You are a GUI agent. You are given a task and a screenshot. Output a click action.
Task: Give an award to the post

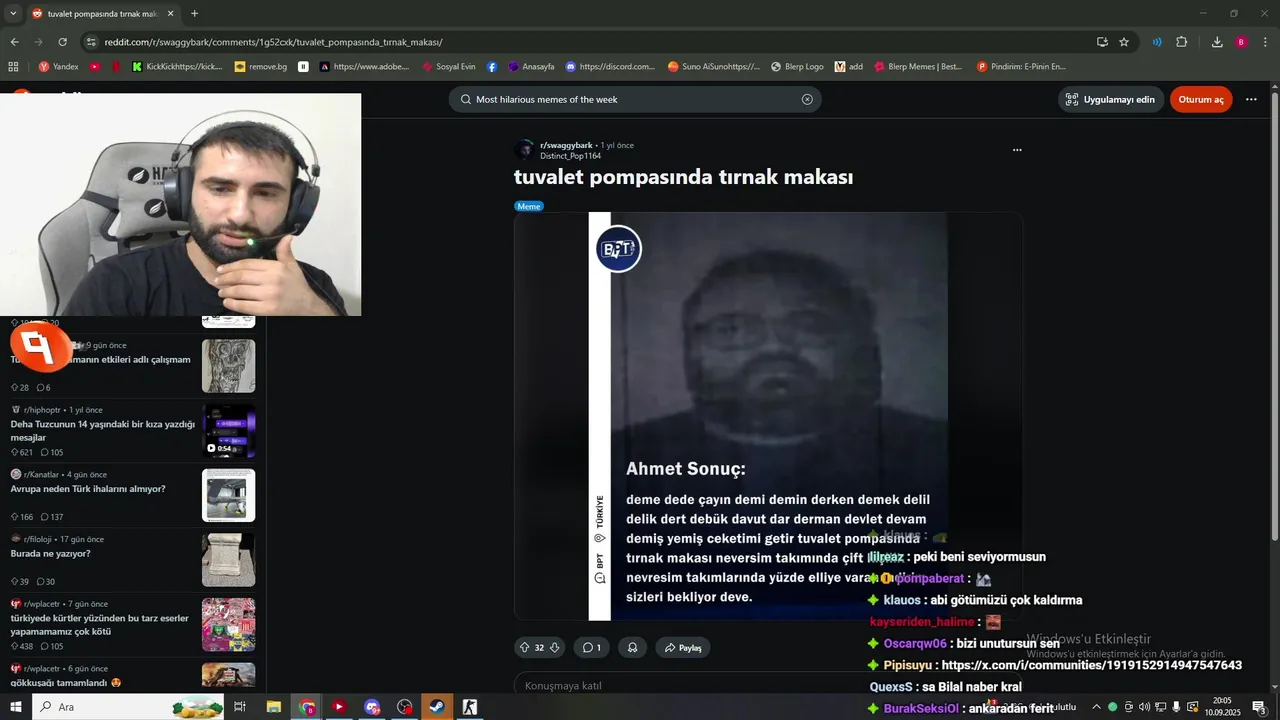(x=632, y=647)
